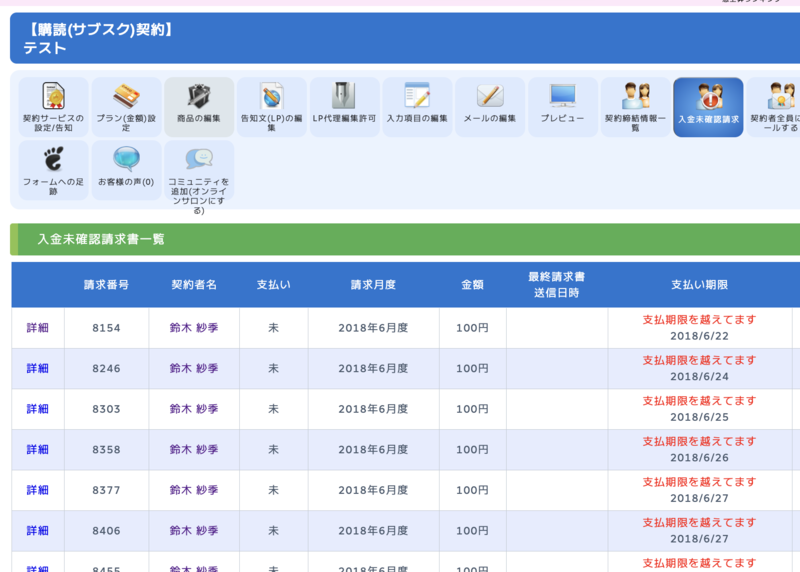Screen dimensions: 800x572
Task: Open 詳細 link for invoice 8358
Action: point(37,450)
